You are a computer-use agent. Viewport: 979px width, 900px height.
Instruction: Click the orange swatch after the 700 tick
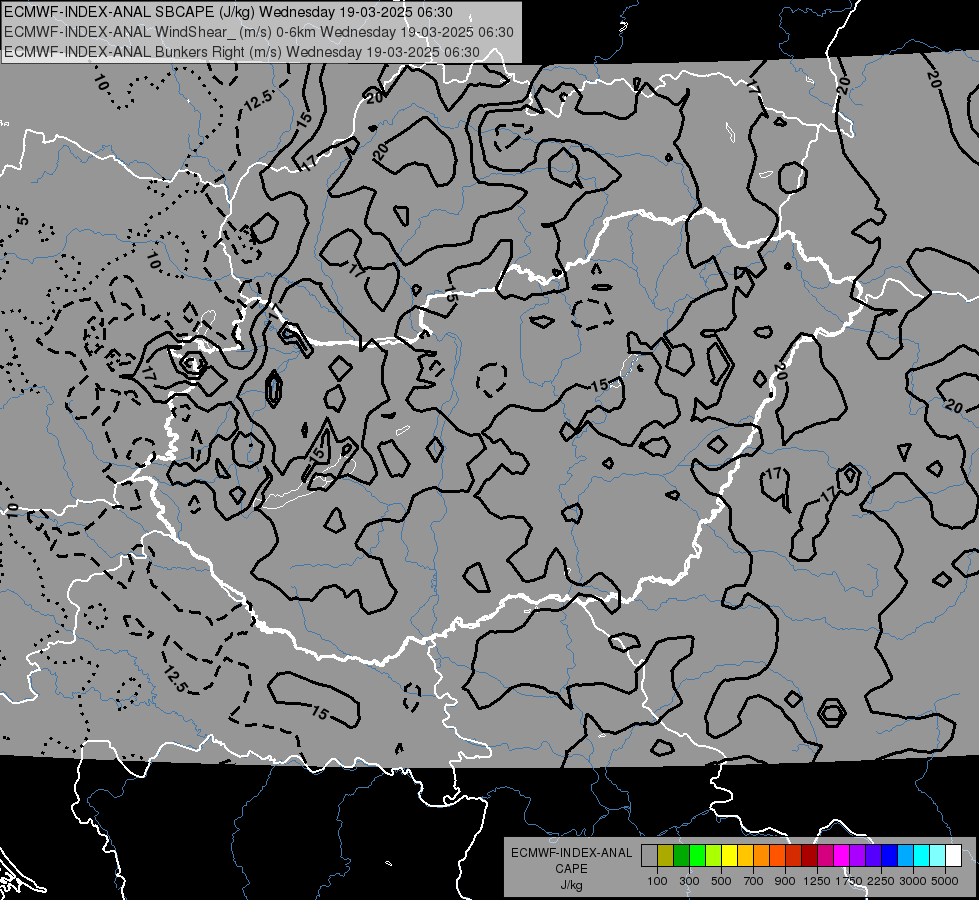point(762,855)
